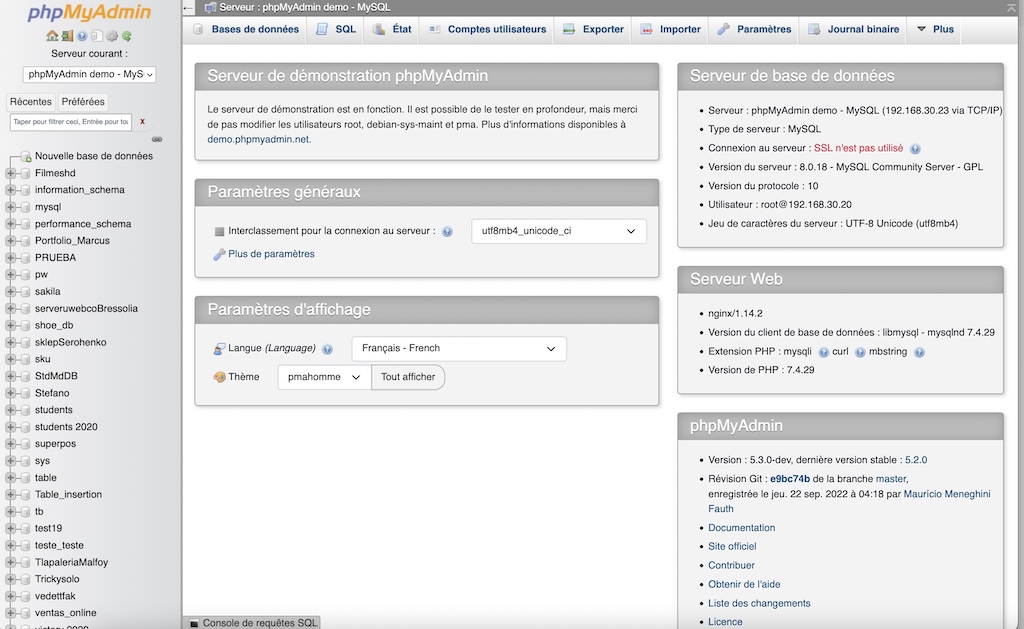Open navigation panel settings gear icon

tap(112, 36)
